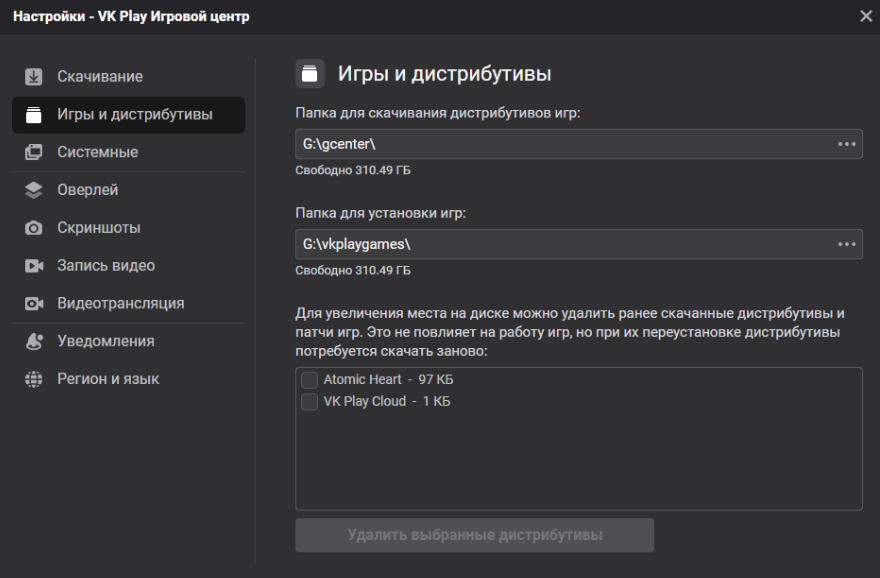Select the Игры и дистрибутивы sidebar item
The image size is (880, 578).
click(129, 114)
